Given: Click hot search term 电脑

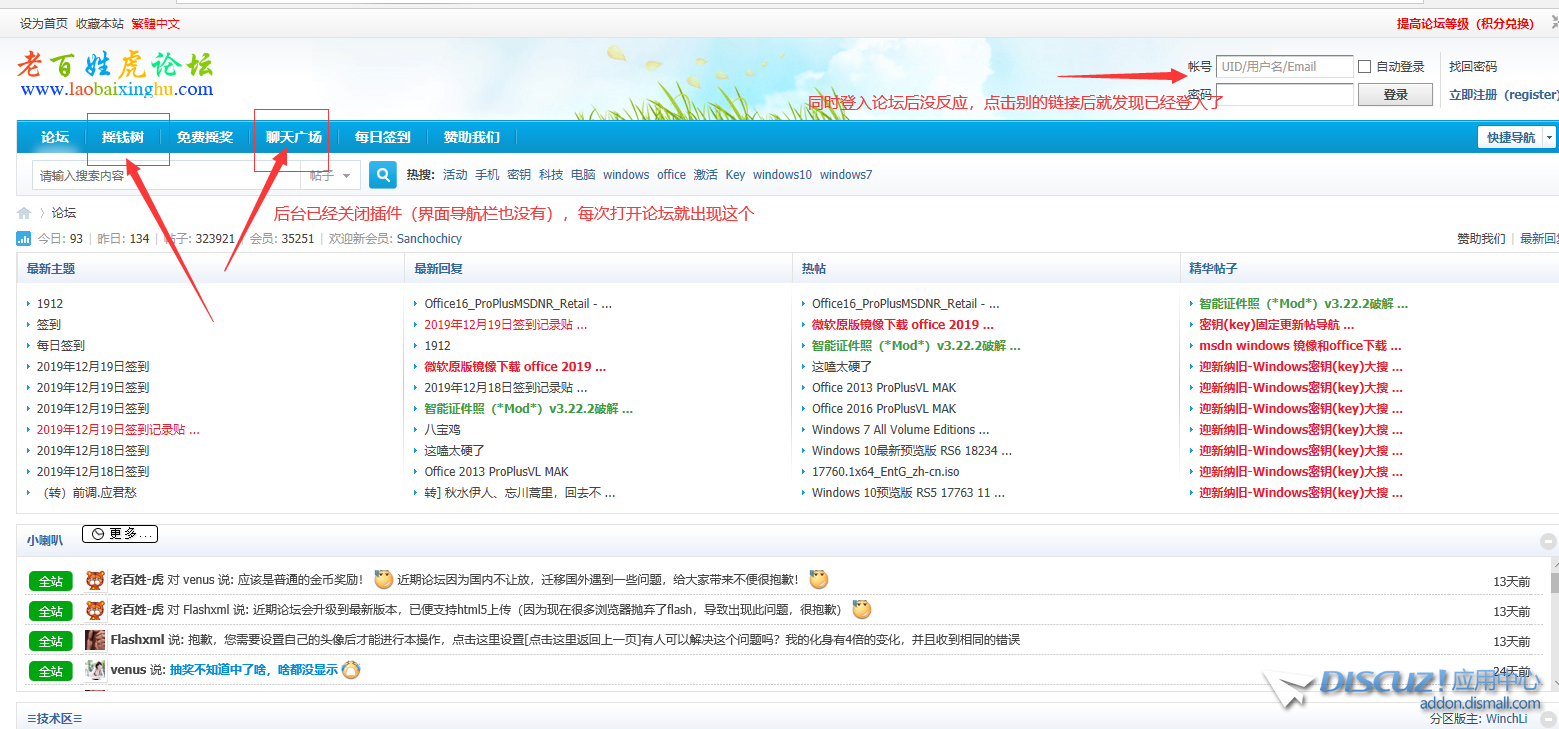Looking at the screenshot, I should [583, 175].
